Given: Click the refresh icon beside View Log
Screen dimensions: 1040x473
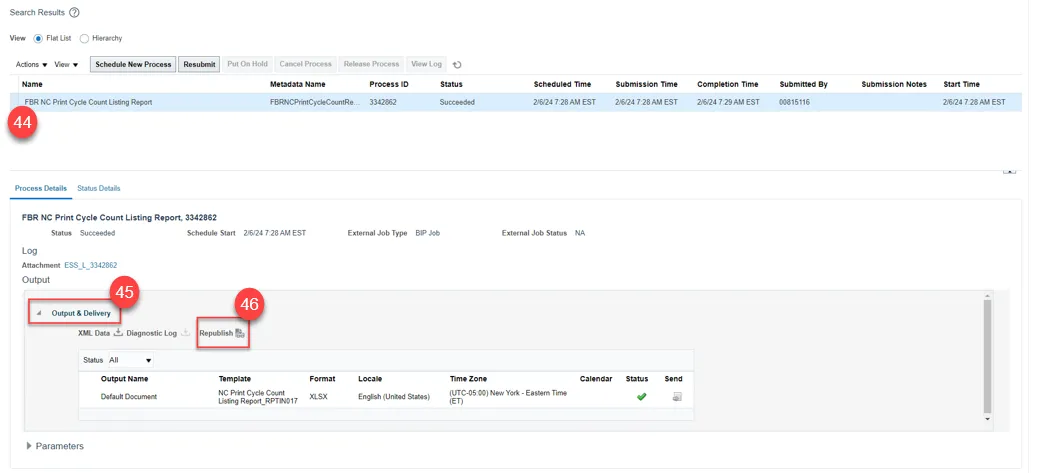Looking at the screenshot, I should [457, 64].
